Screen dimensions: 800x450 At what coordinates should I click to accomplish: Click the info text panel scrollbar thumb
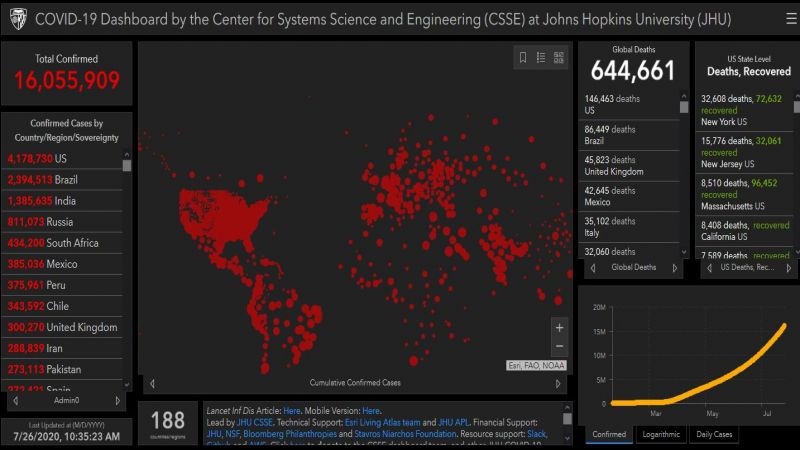pos(567,419)
